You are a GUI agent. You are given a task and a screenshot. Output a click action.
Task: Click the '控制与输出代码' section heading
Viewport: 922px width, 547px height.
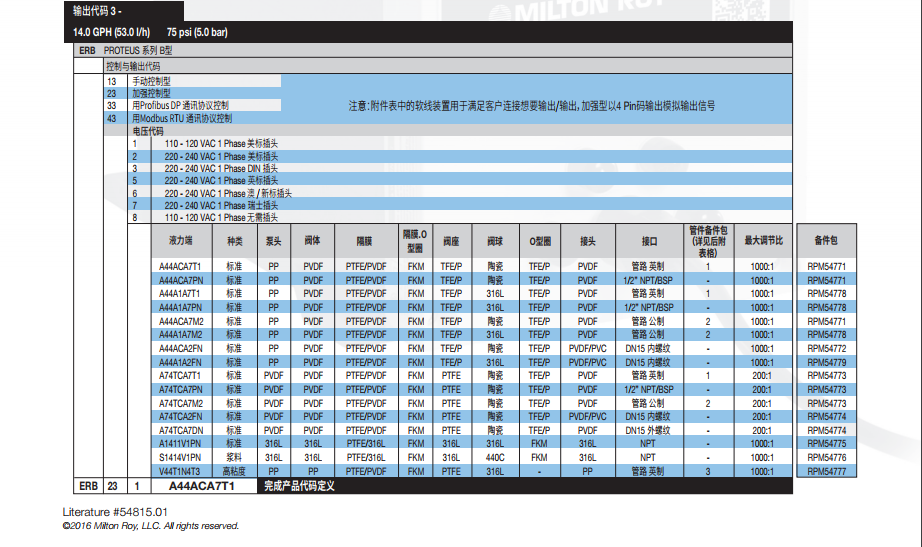pyautogui.click(x=133, y=66)
